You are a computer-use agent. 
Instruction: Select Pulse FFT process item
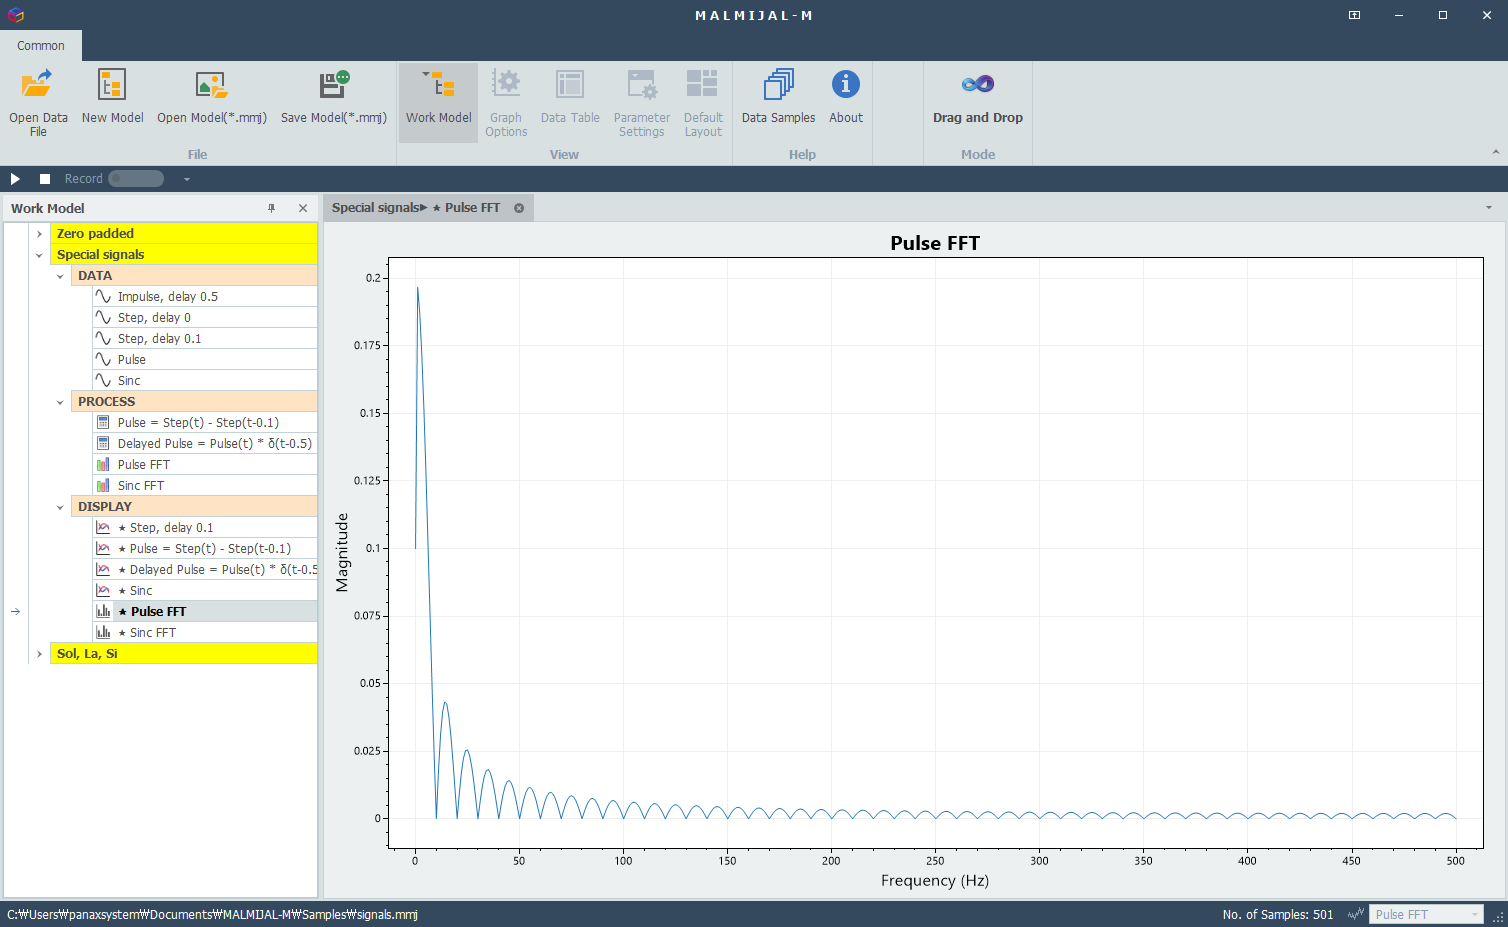click(x=205, y=465)
